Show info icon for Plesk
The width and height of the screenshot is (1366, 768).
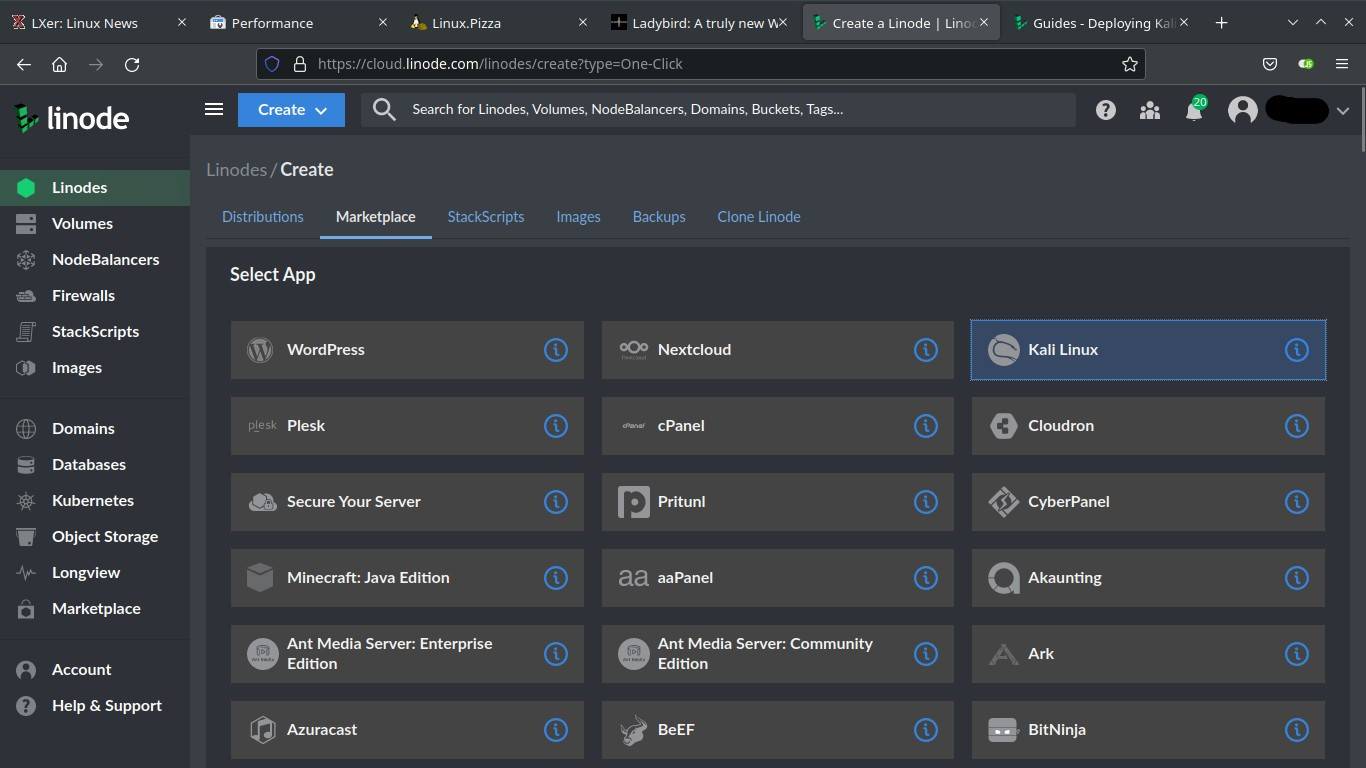click(x=556, y=426)
